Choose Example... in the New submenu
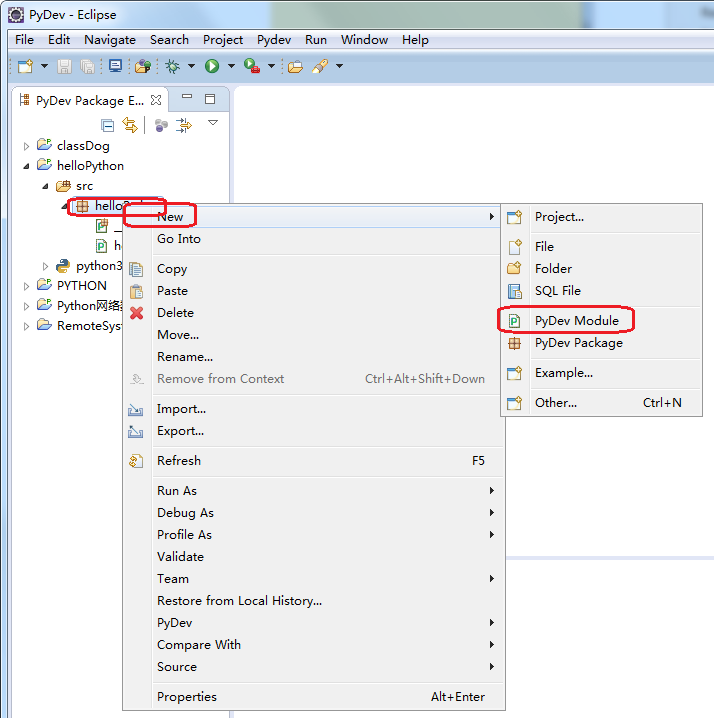Viewport: 714px width, 718px height. pos(601,373)
